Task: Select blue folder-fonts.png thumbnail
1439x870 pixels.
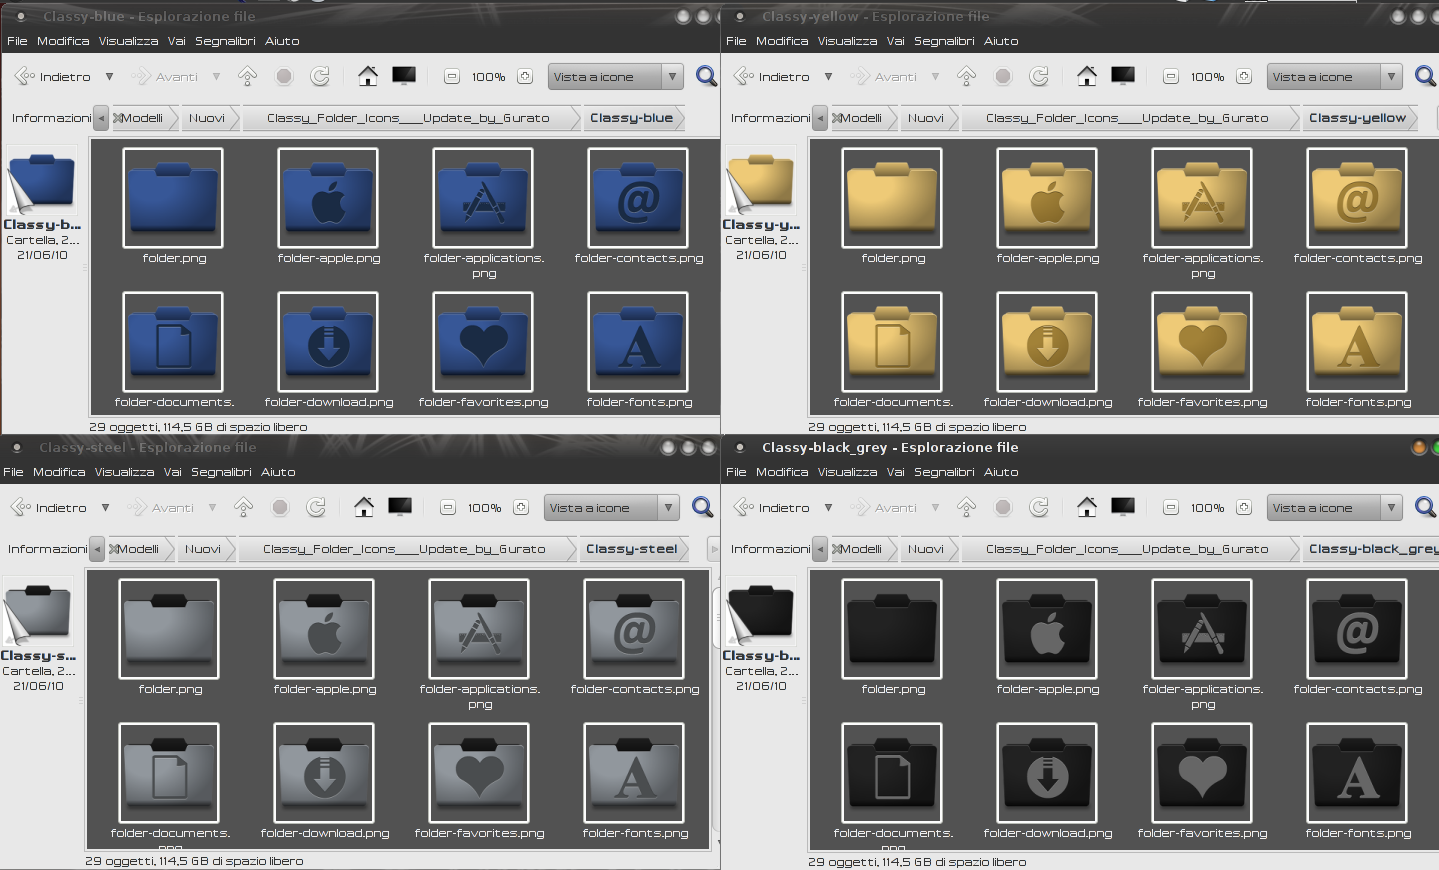Action: point(638,342)
